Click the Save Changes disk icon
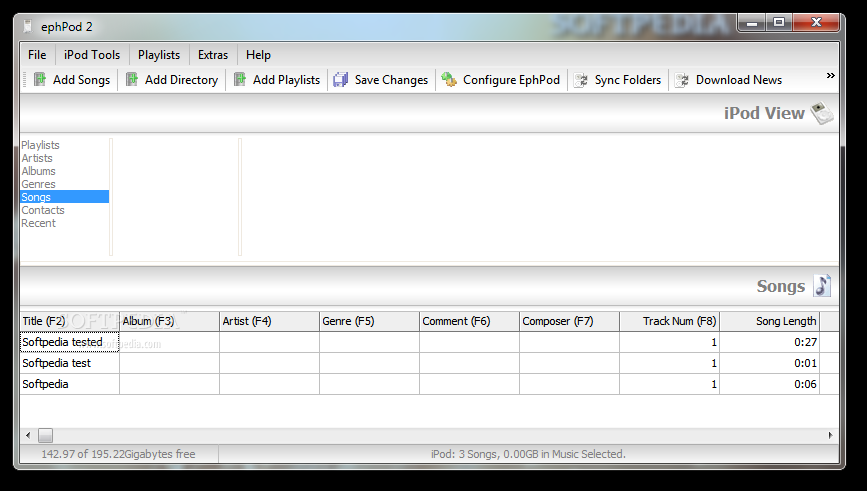Viewport: 867px width, 491px height. (341, 80)
